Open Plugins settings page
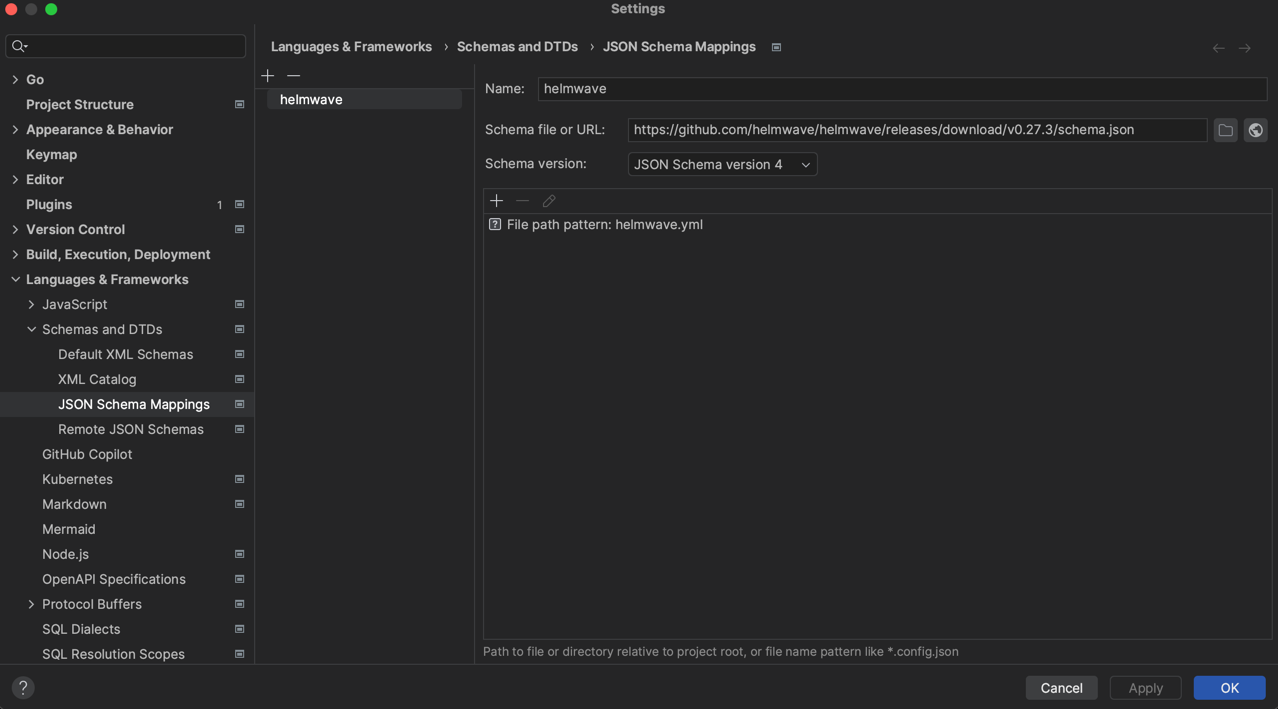This screenshot has height=709, width=1278. 49,204
